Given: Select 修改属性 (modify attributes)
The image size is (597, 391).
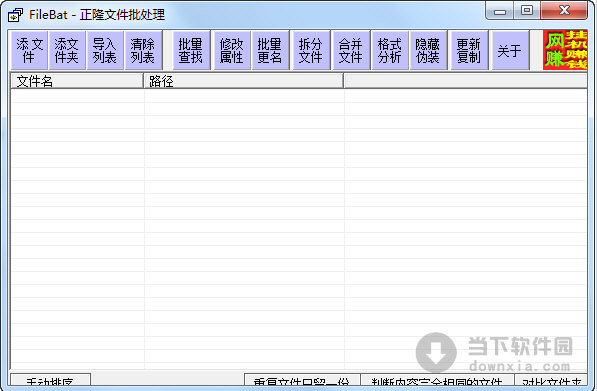Looking at the screenshot, I should (232, 50).
